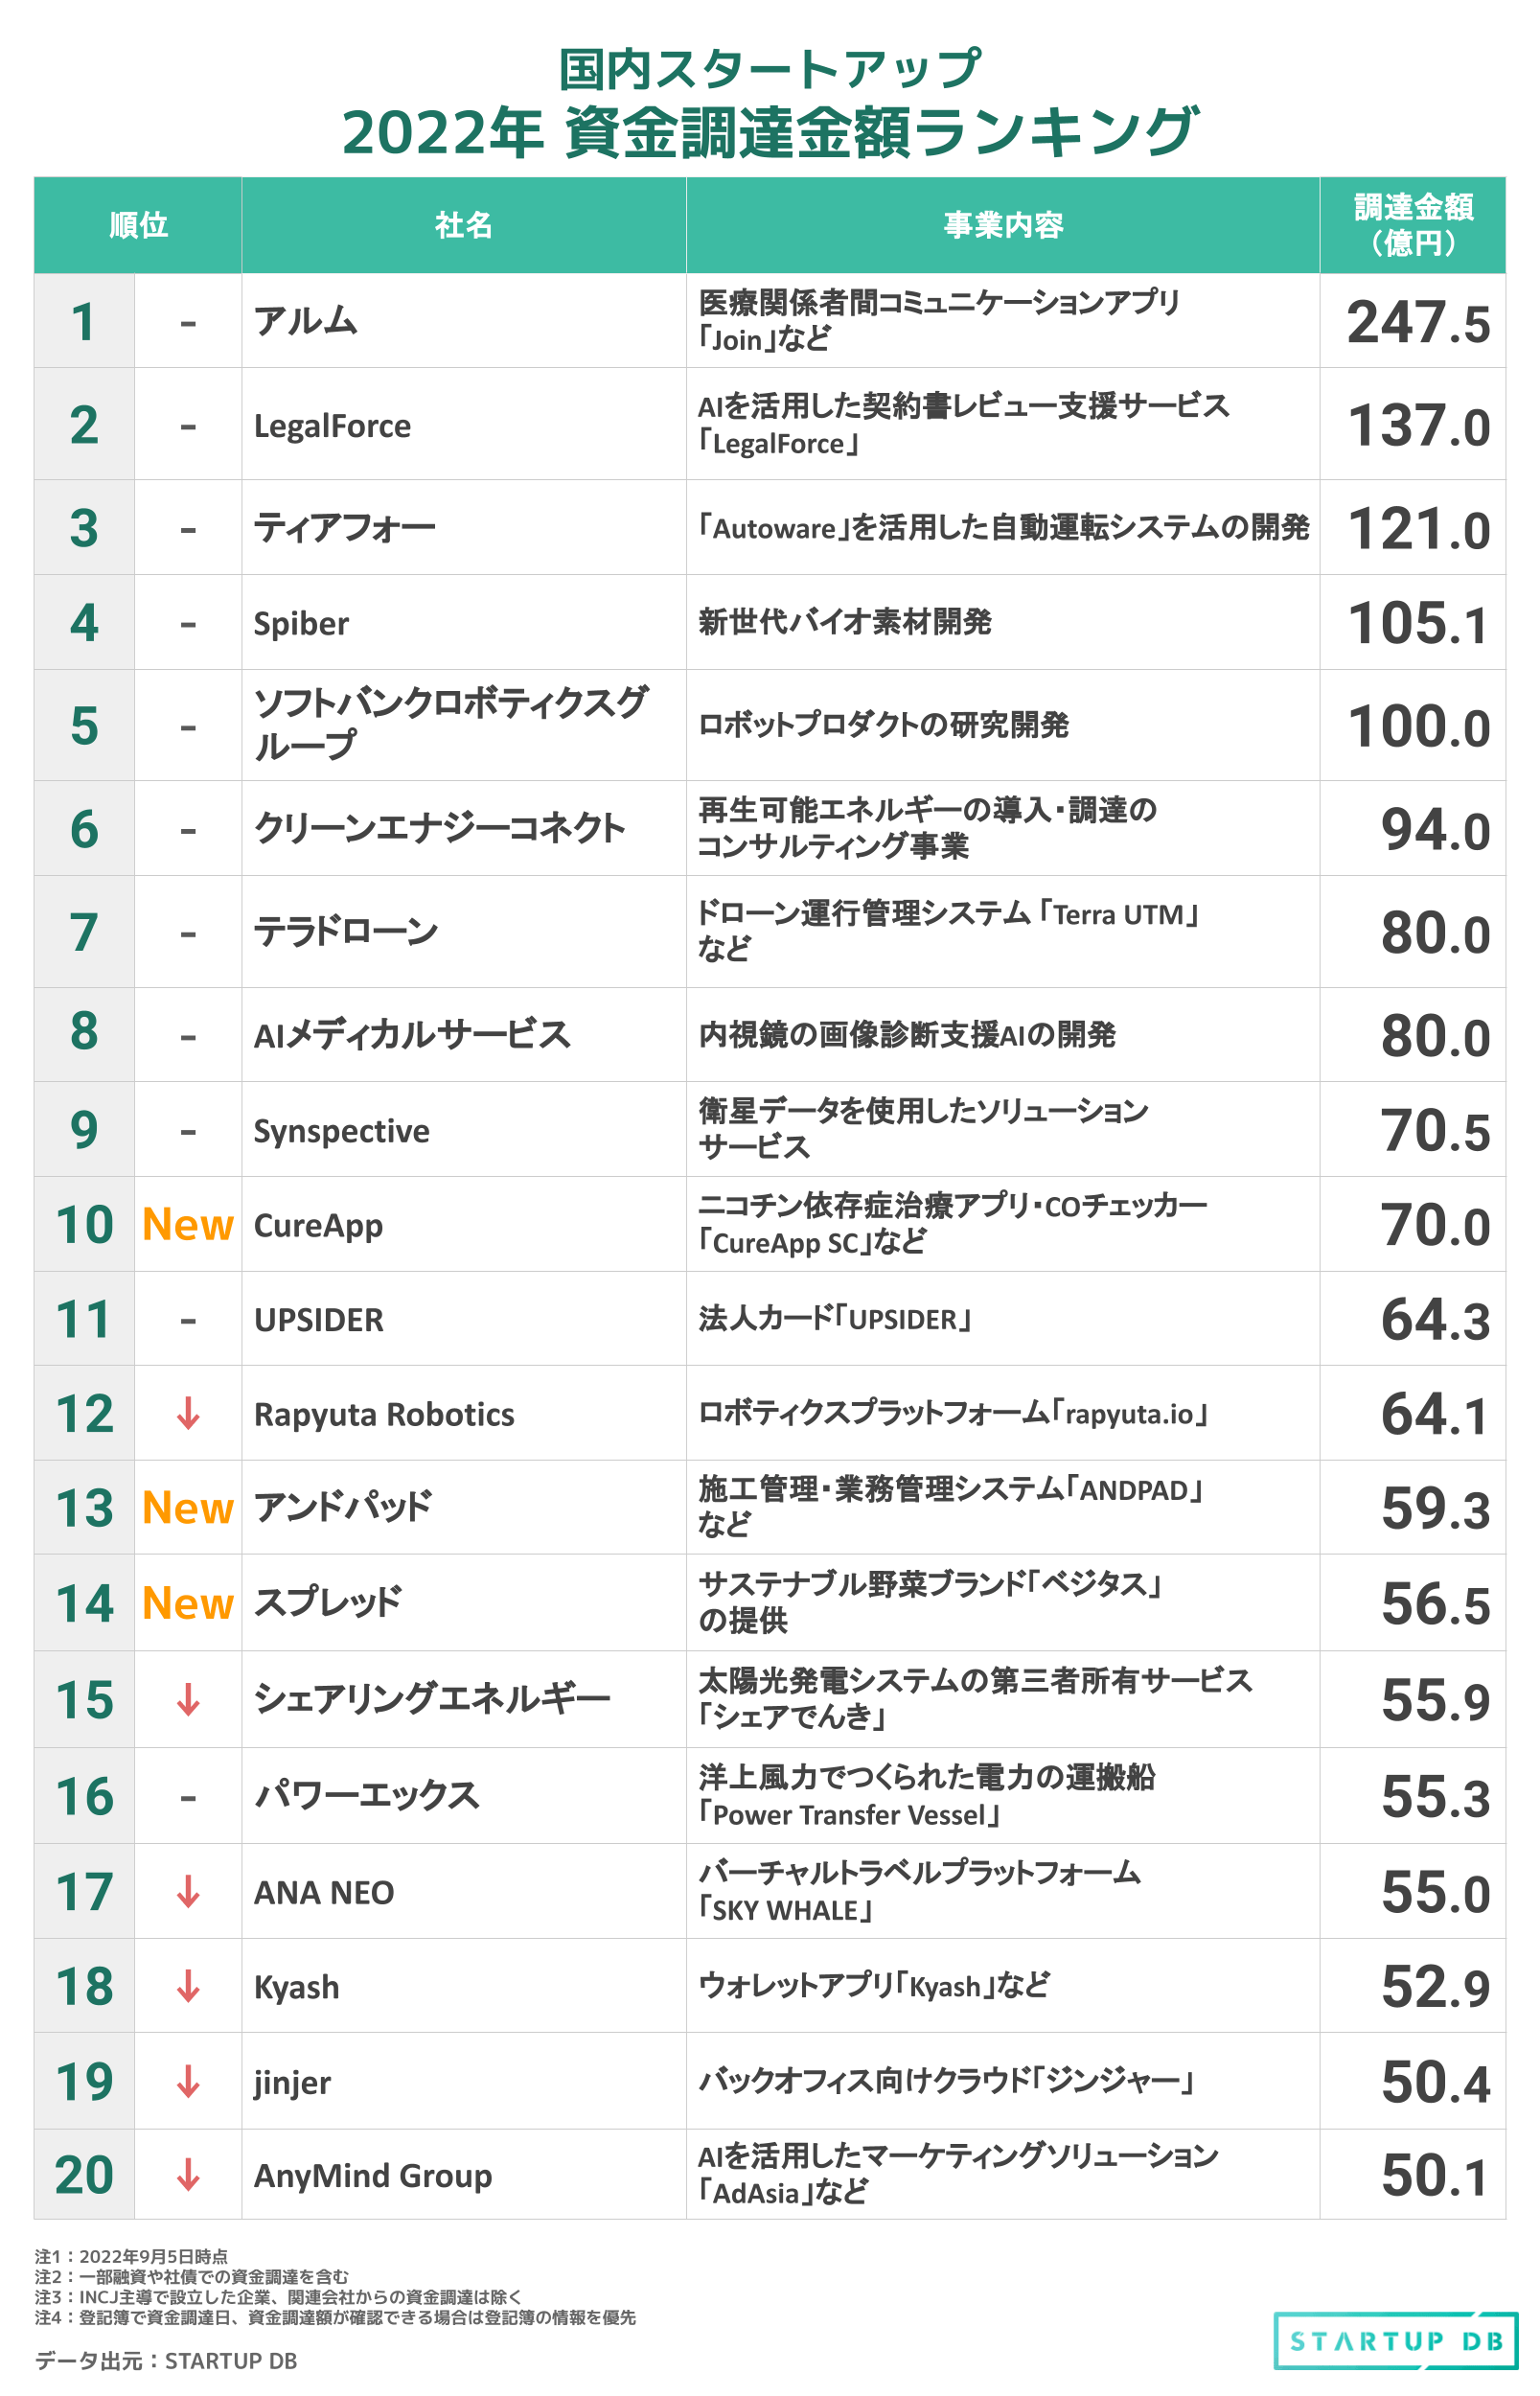Click the New badge beside スプレッド
The image size is (1540, 2396).
click(188, 1603)
